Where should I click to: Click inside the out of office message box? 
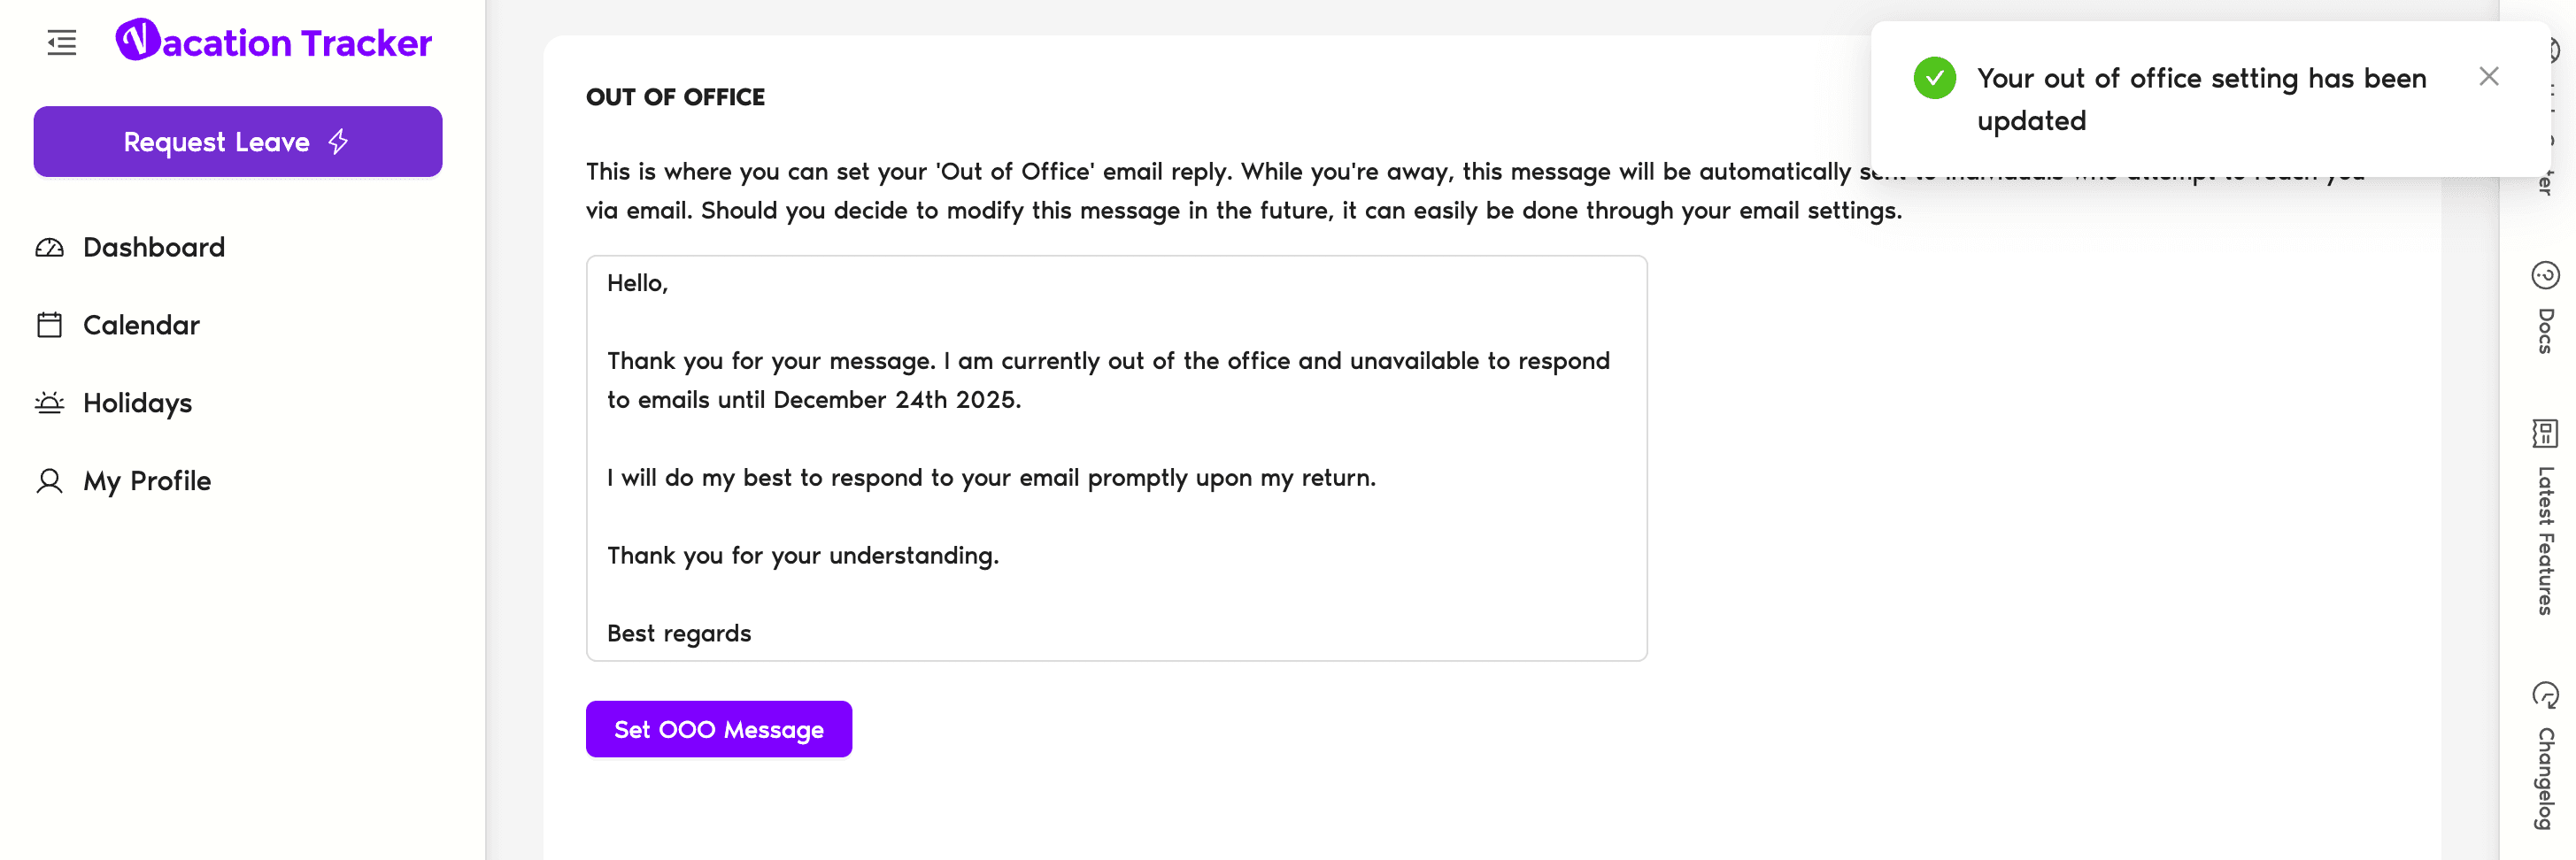pos(1116,457)
